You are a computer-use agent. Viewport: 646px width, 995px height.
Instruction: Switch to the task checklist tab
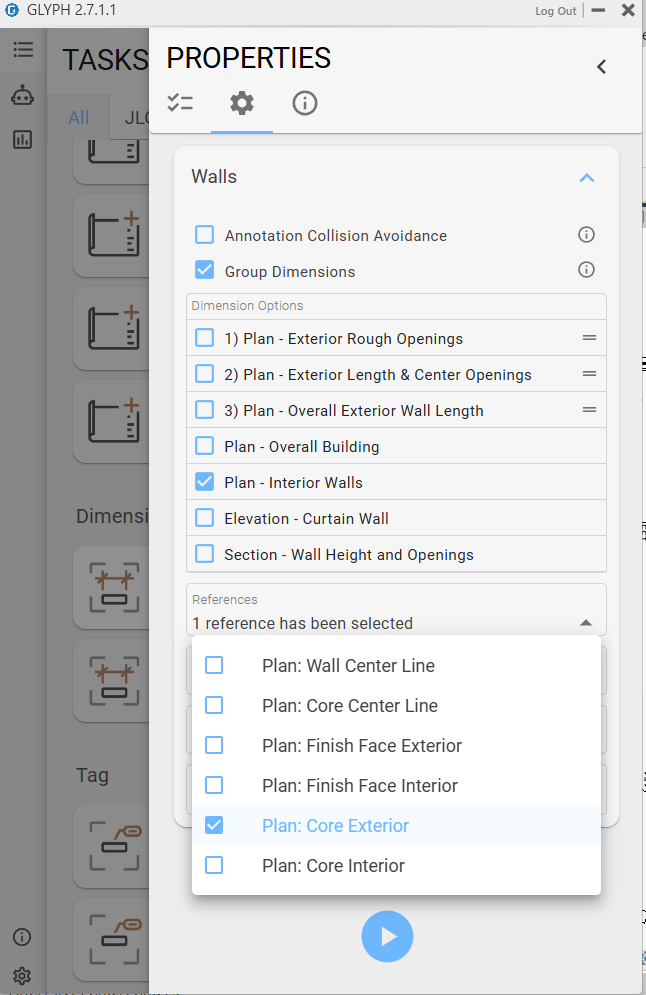[180, 103]
